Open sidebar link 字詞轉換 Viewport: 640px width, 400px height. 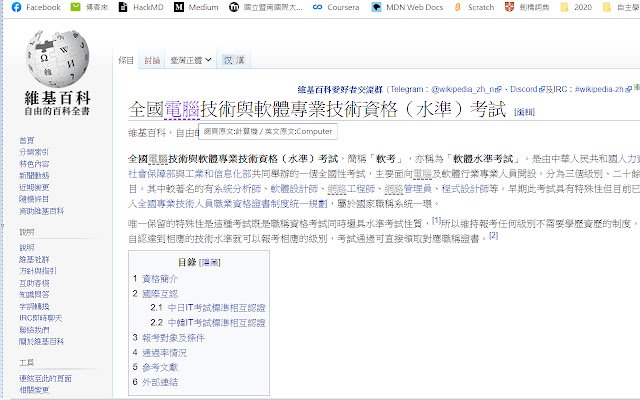coord(34,306)
